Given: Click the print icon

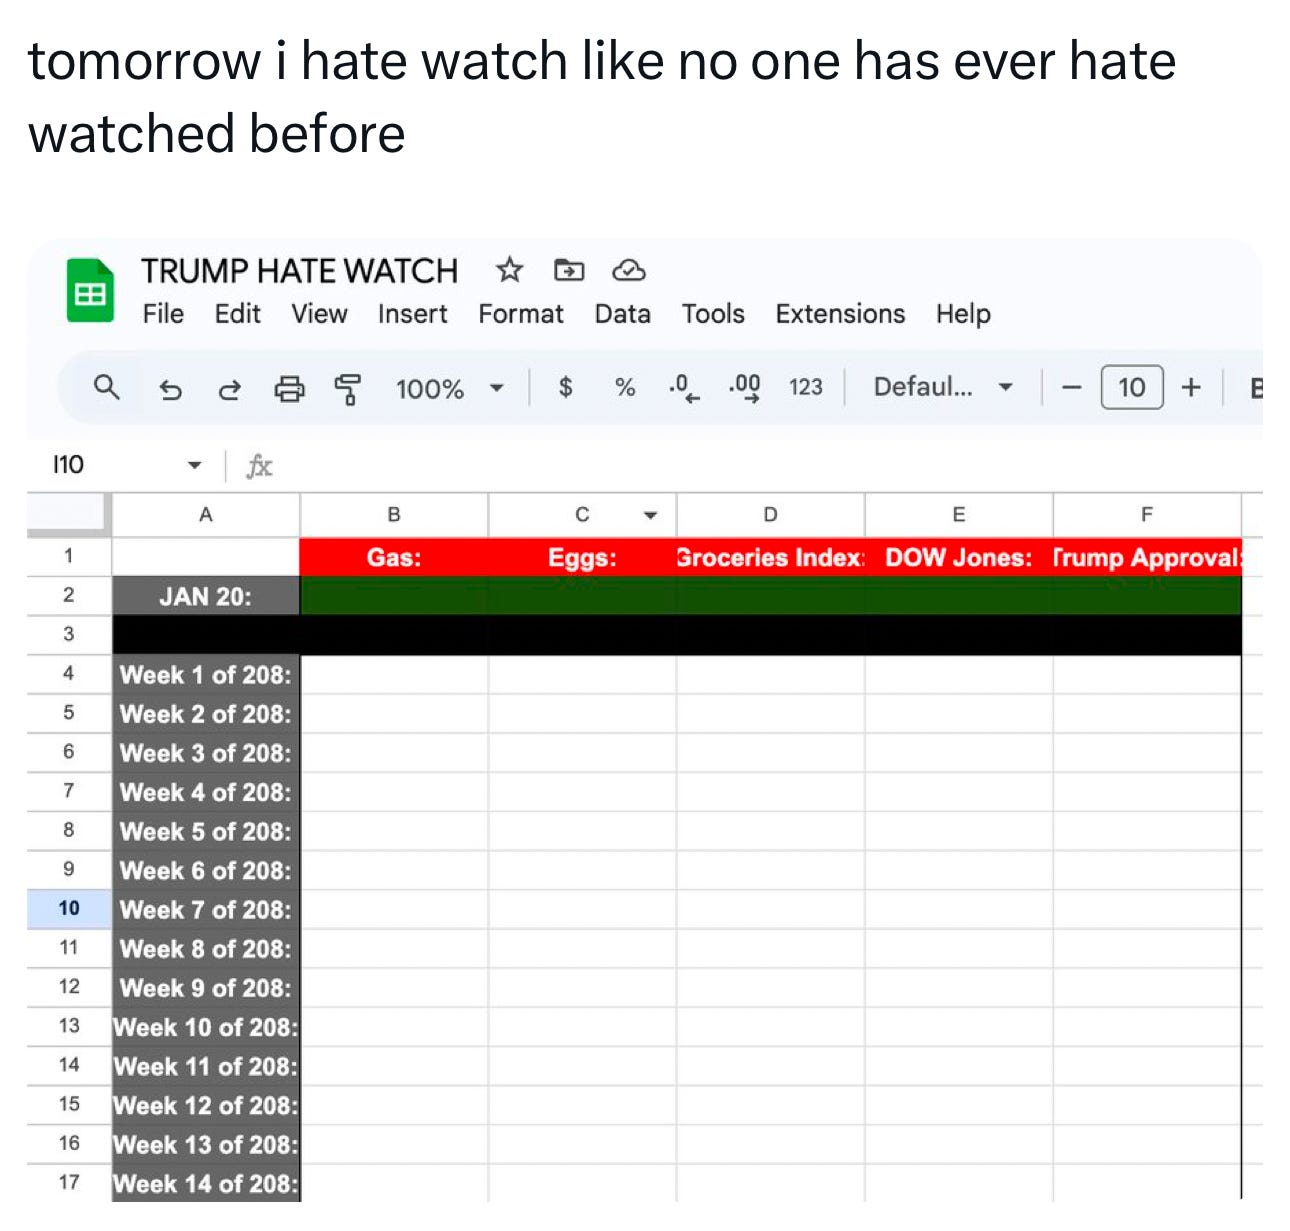Looking at the screenshot, I should [289, 388].
